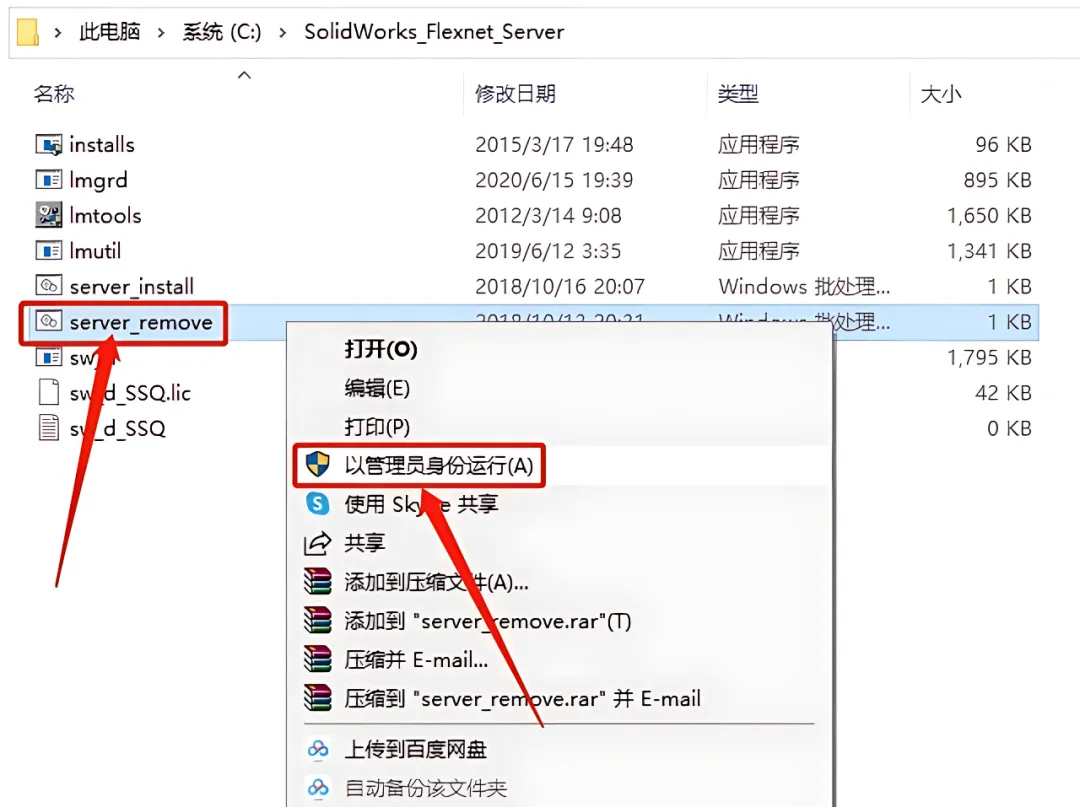Sort by 修改日期 column header
The height and width of the screenshot is (807, 1080).
coord(515,94)
